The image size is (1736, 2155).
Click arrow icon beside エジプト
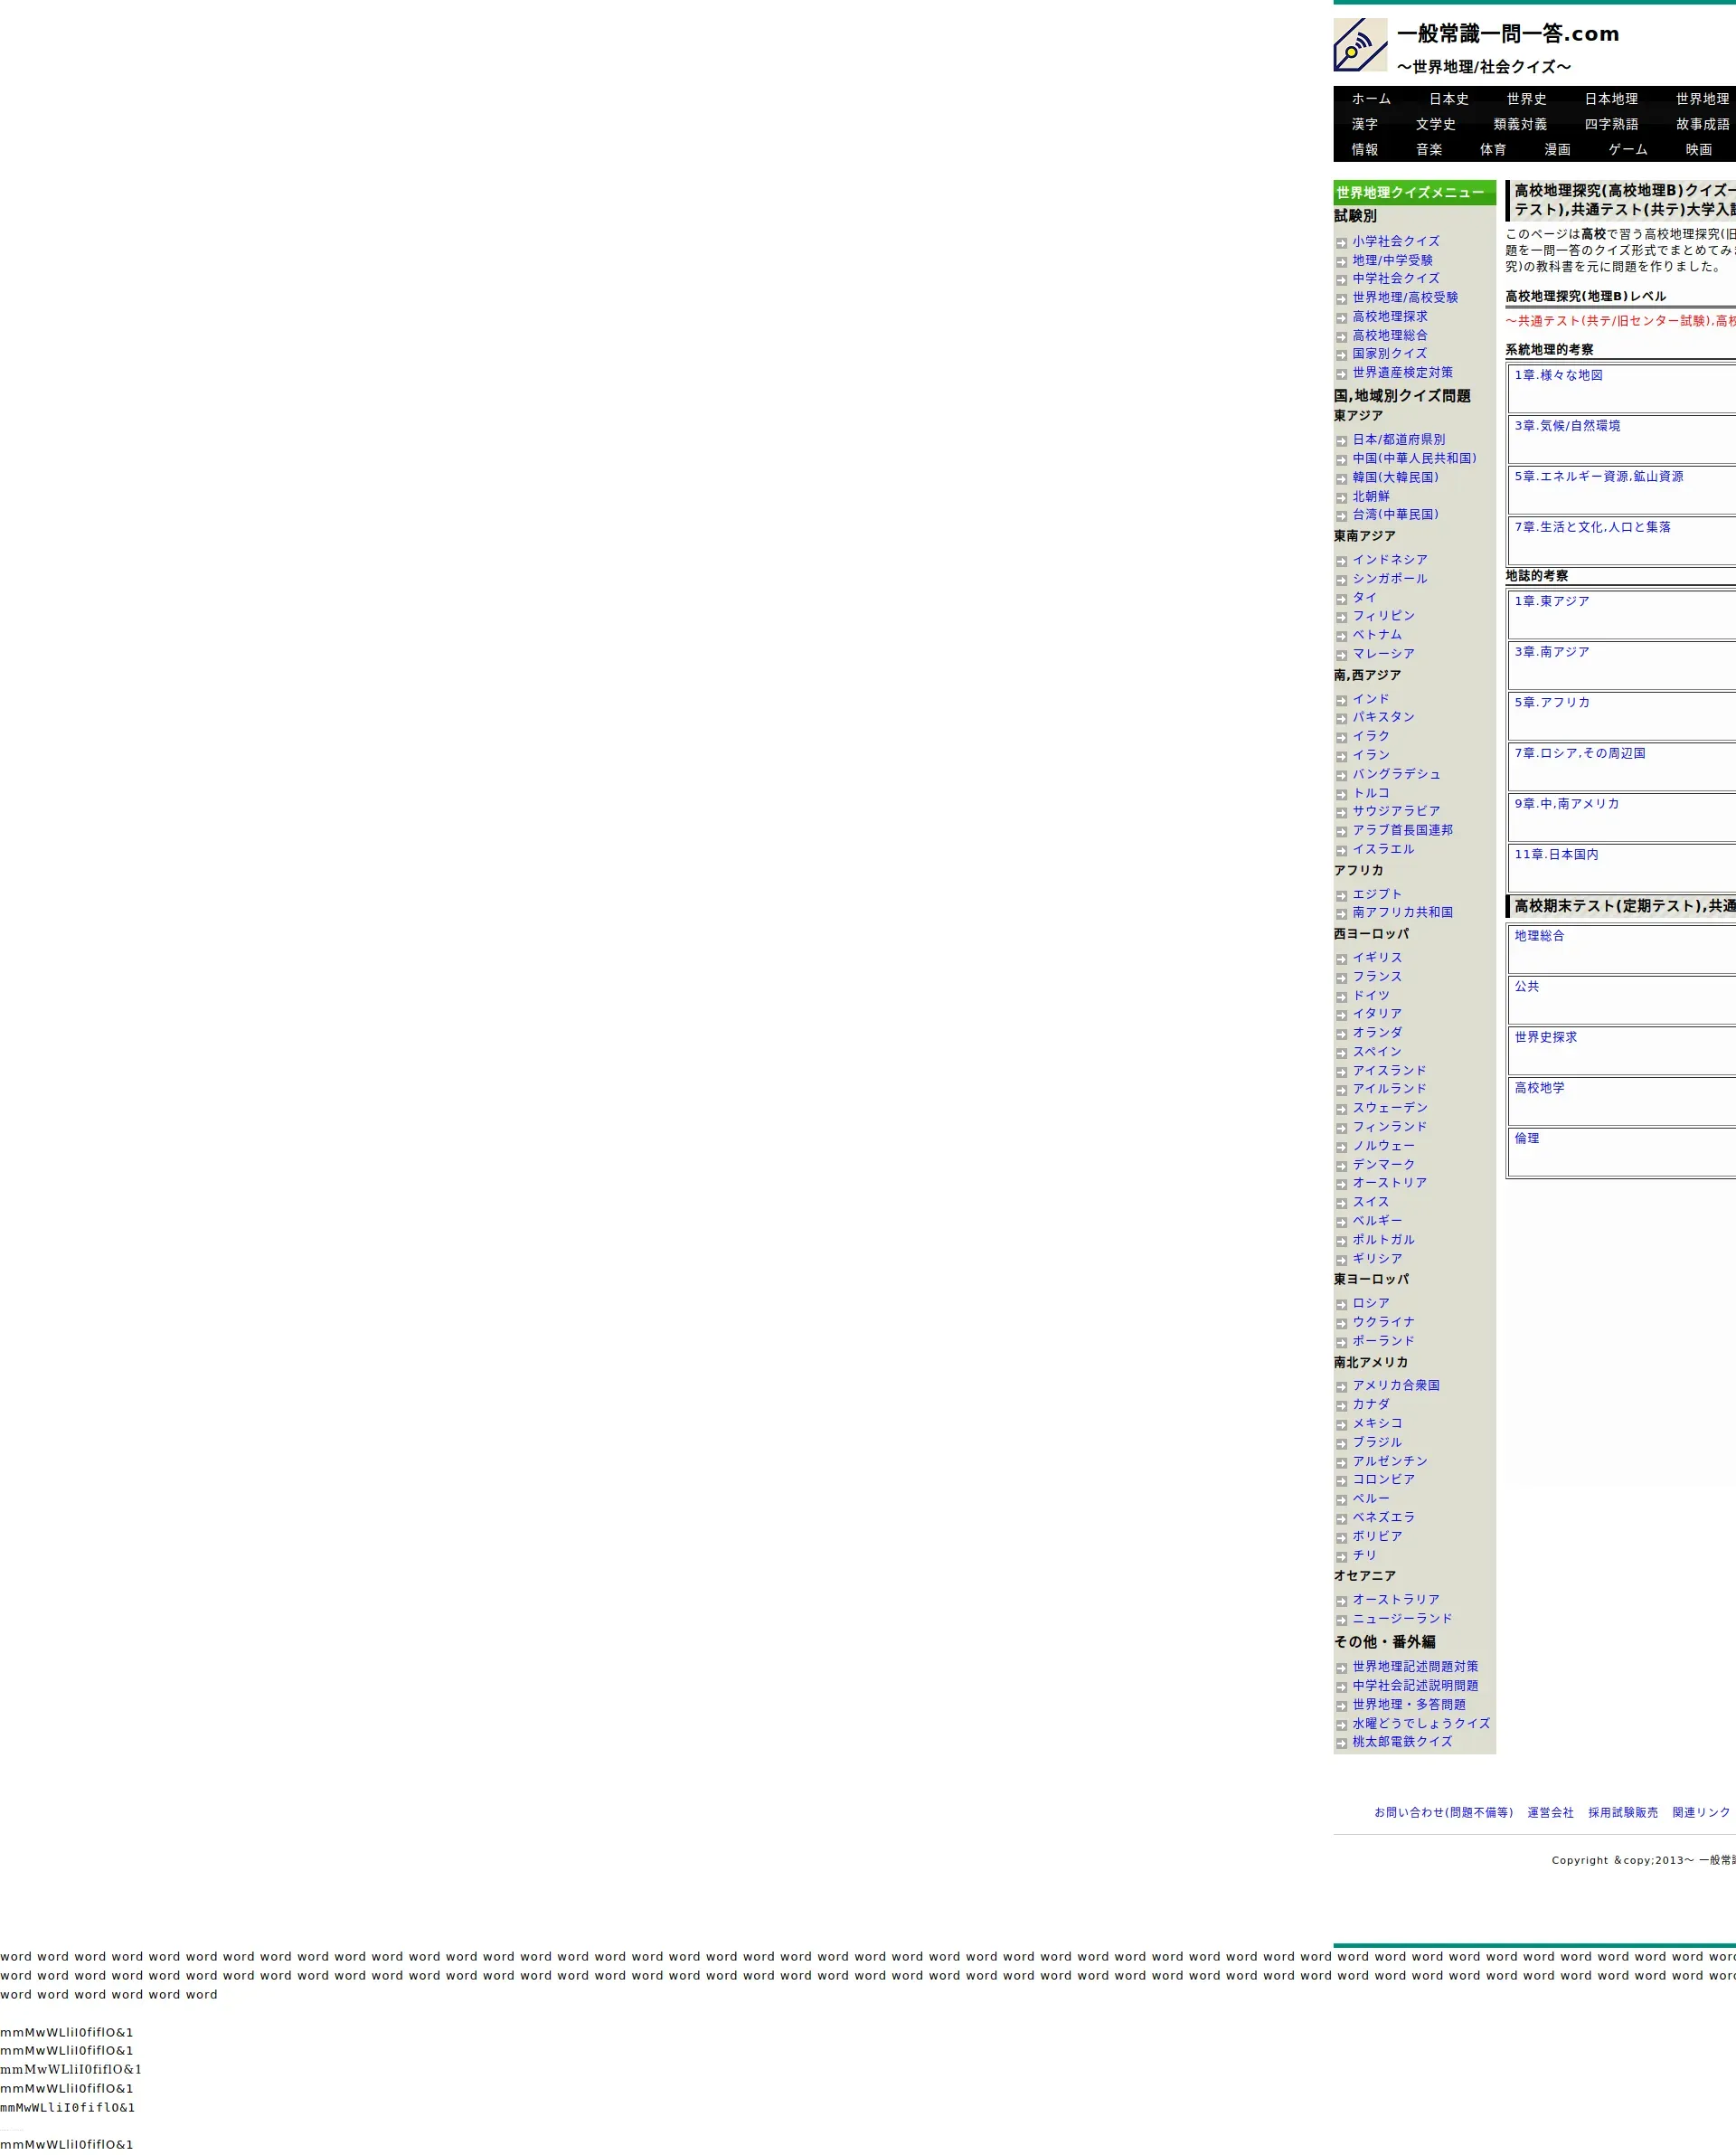coord(1341,896)
